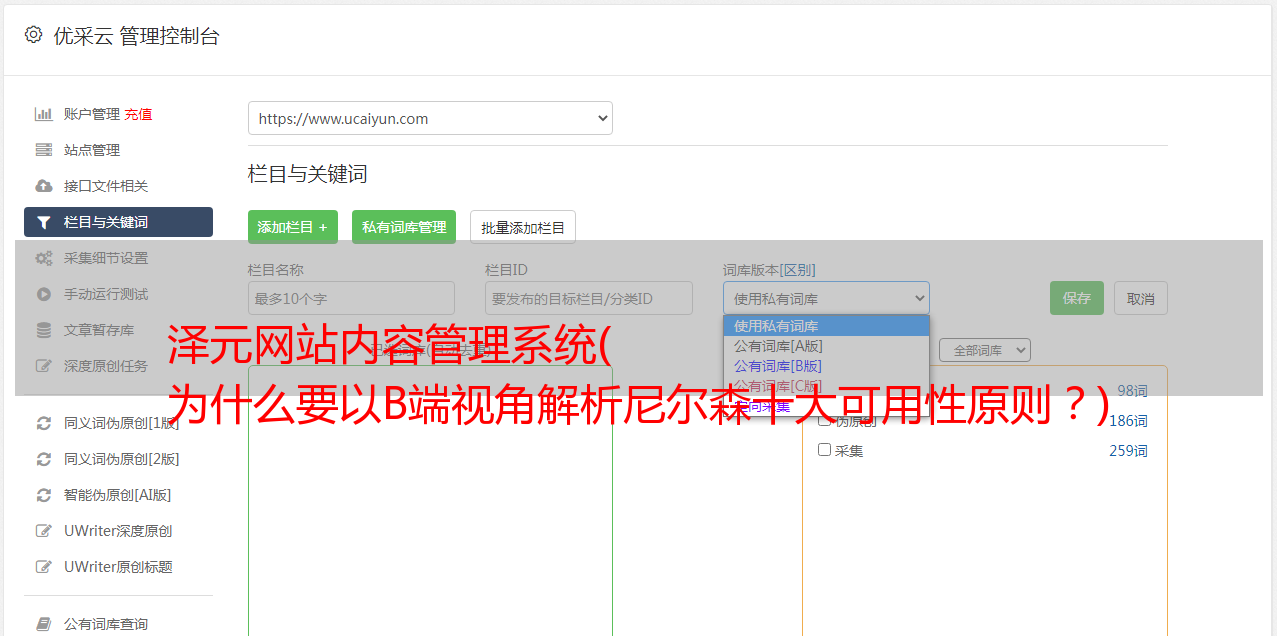Click the 批量添加栏目 button

click(x=523, y=227)
